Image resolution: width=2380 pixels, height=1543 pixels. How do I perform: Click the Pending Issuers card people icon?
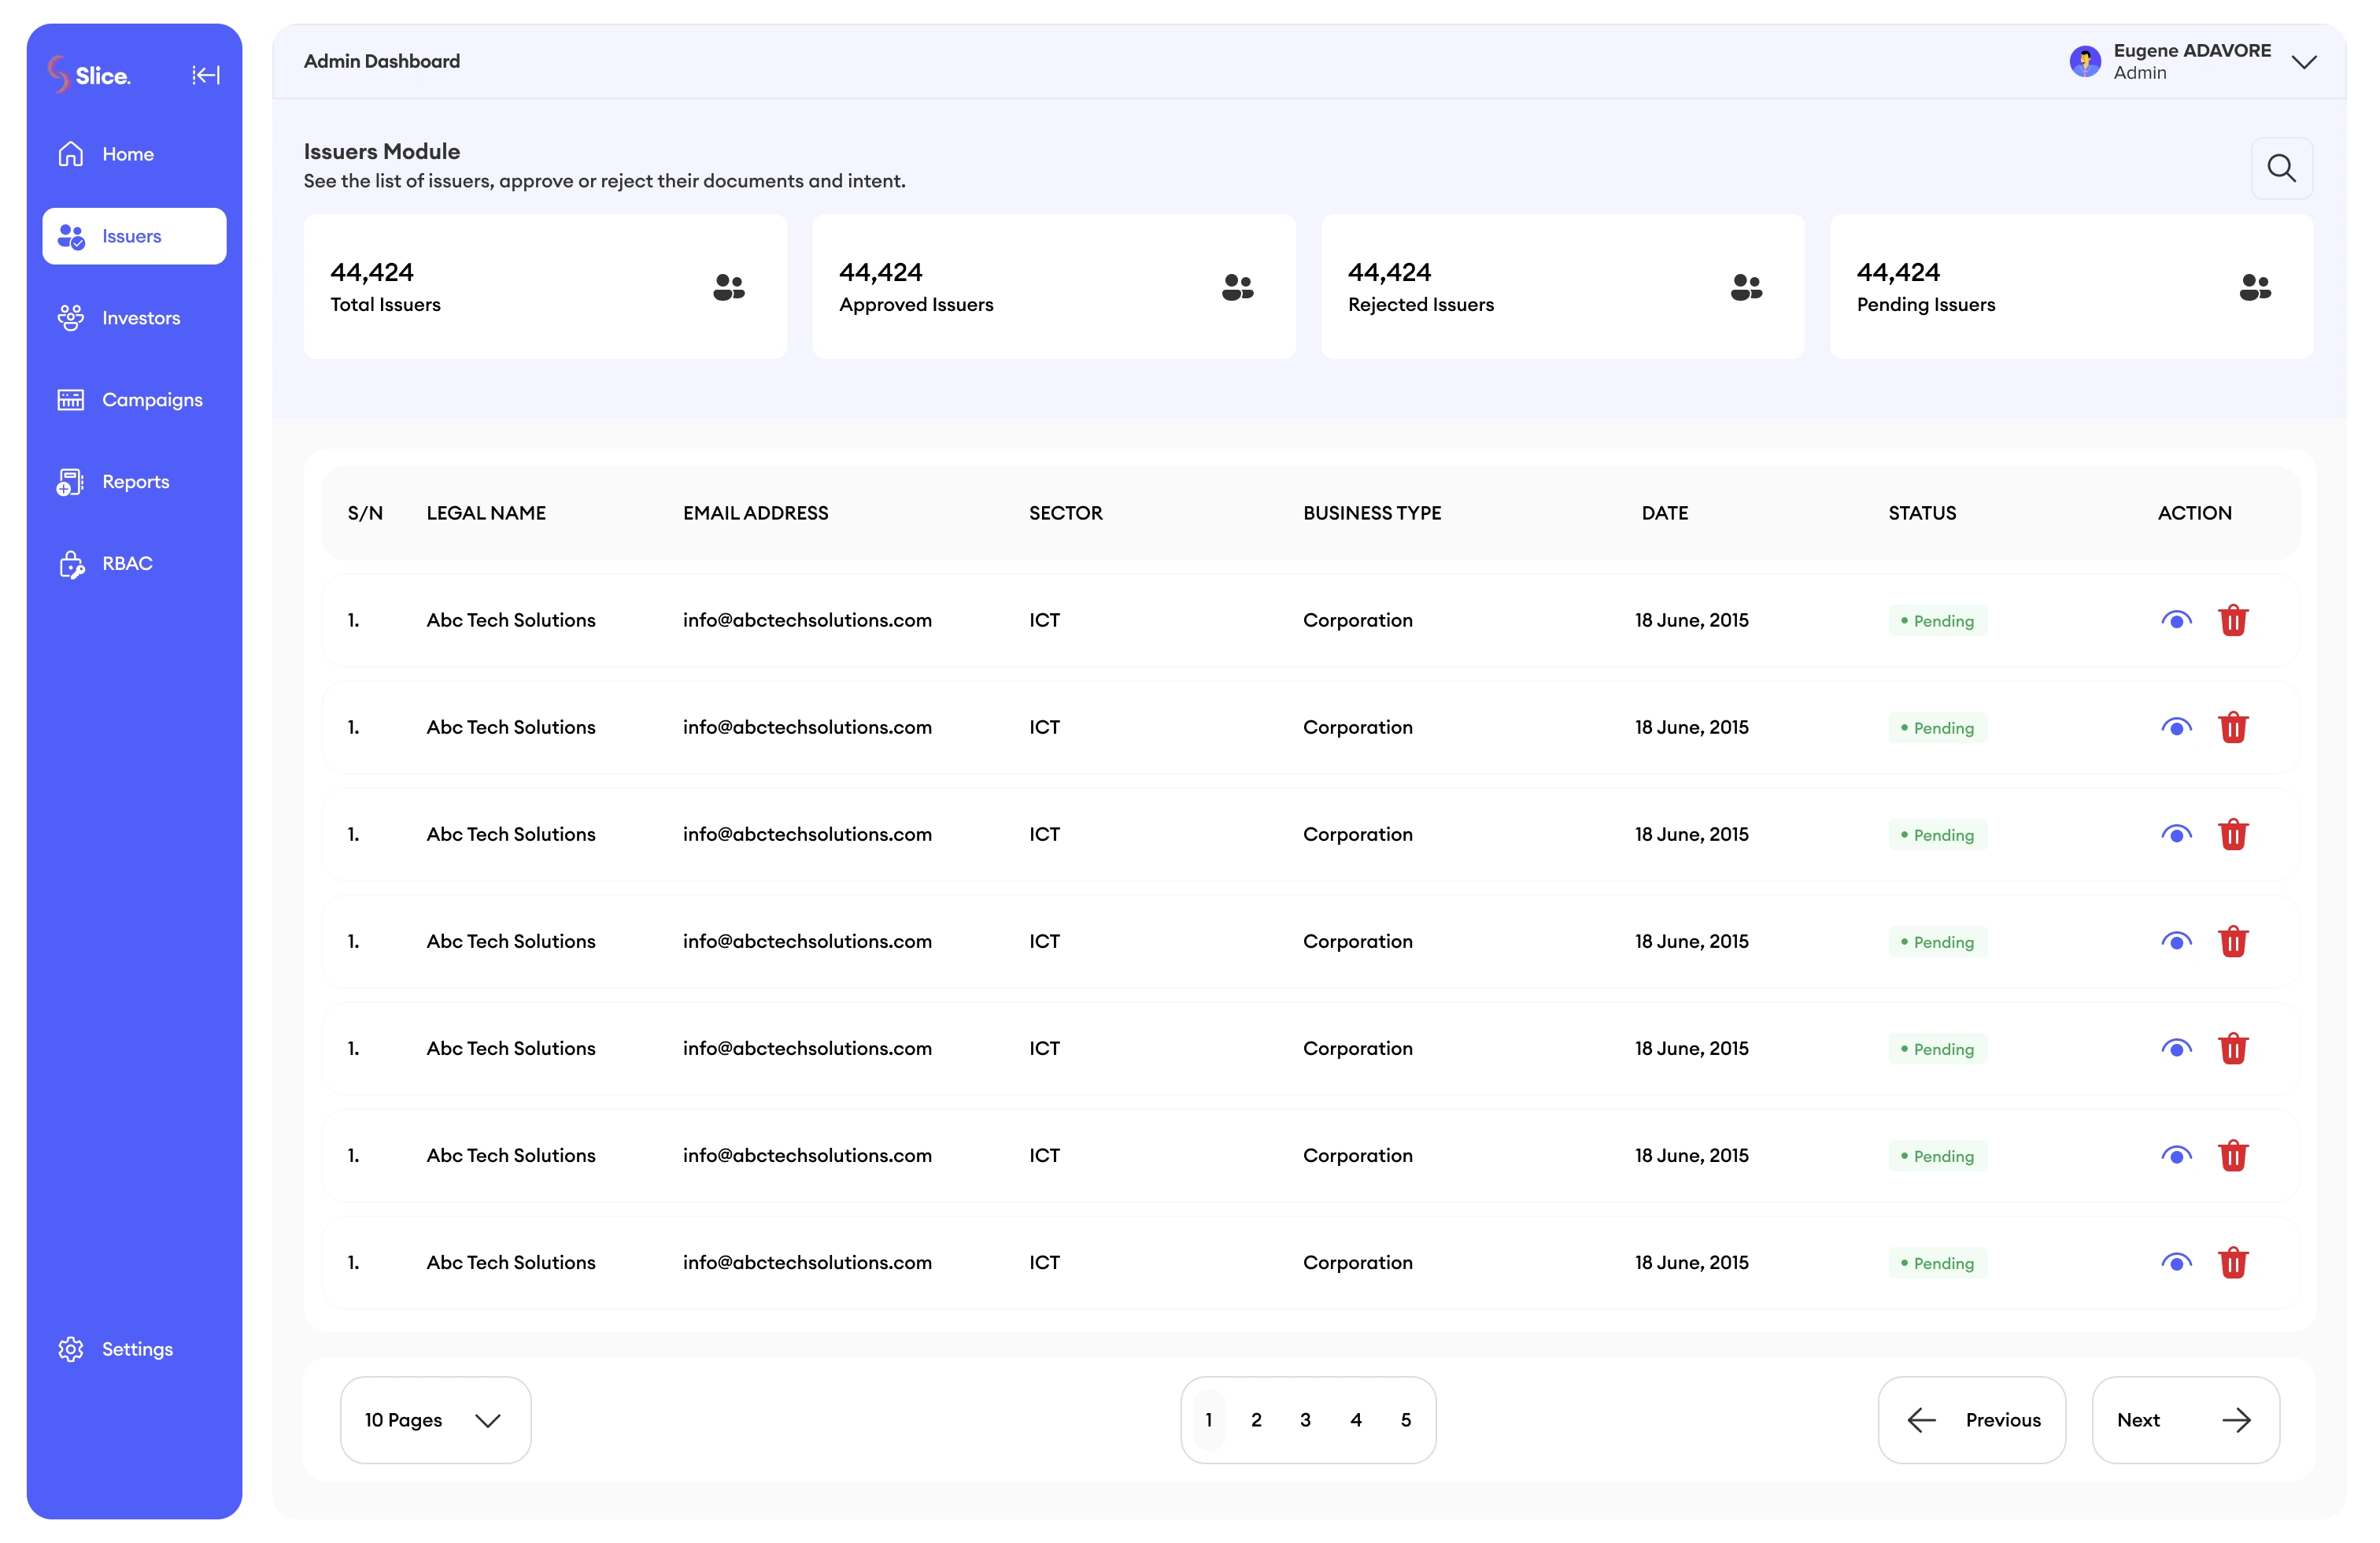click(x=2255, y=287)
